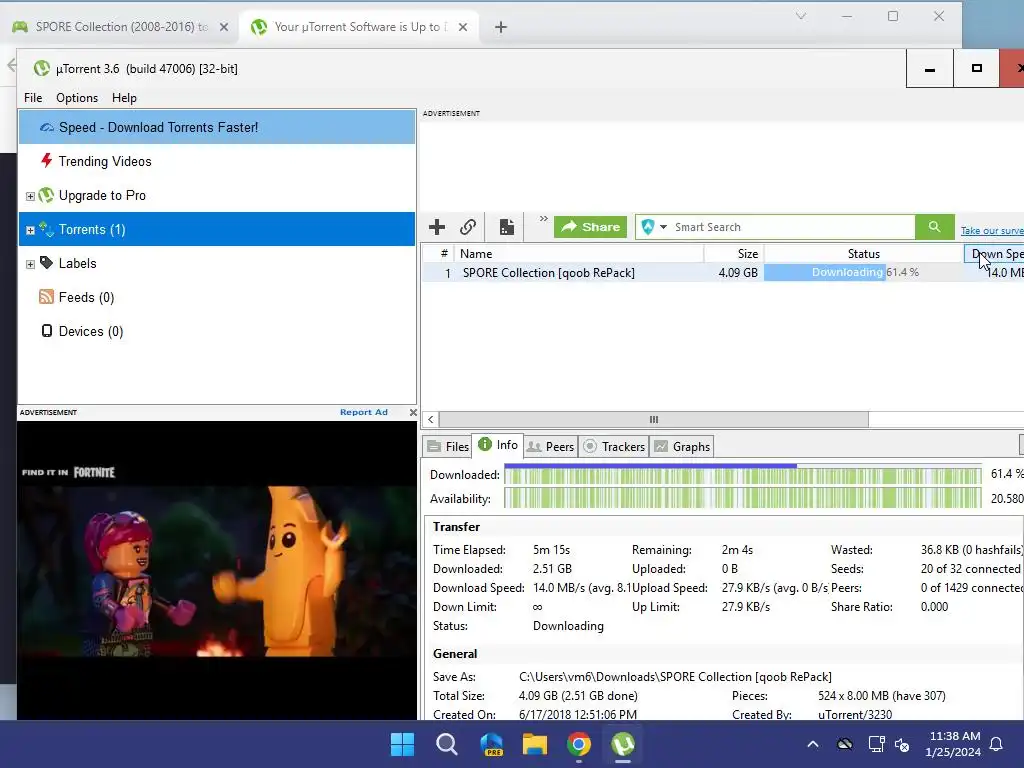The height and width of the screenshot is (768, 1024).
Task: Select the SPORE Collection [qoob RePack] torrent row
Action: click(723, 272)
